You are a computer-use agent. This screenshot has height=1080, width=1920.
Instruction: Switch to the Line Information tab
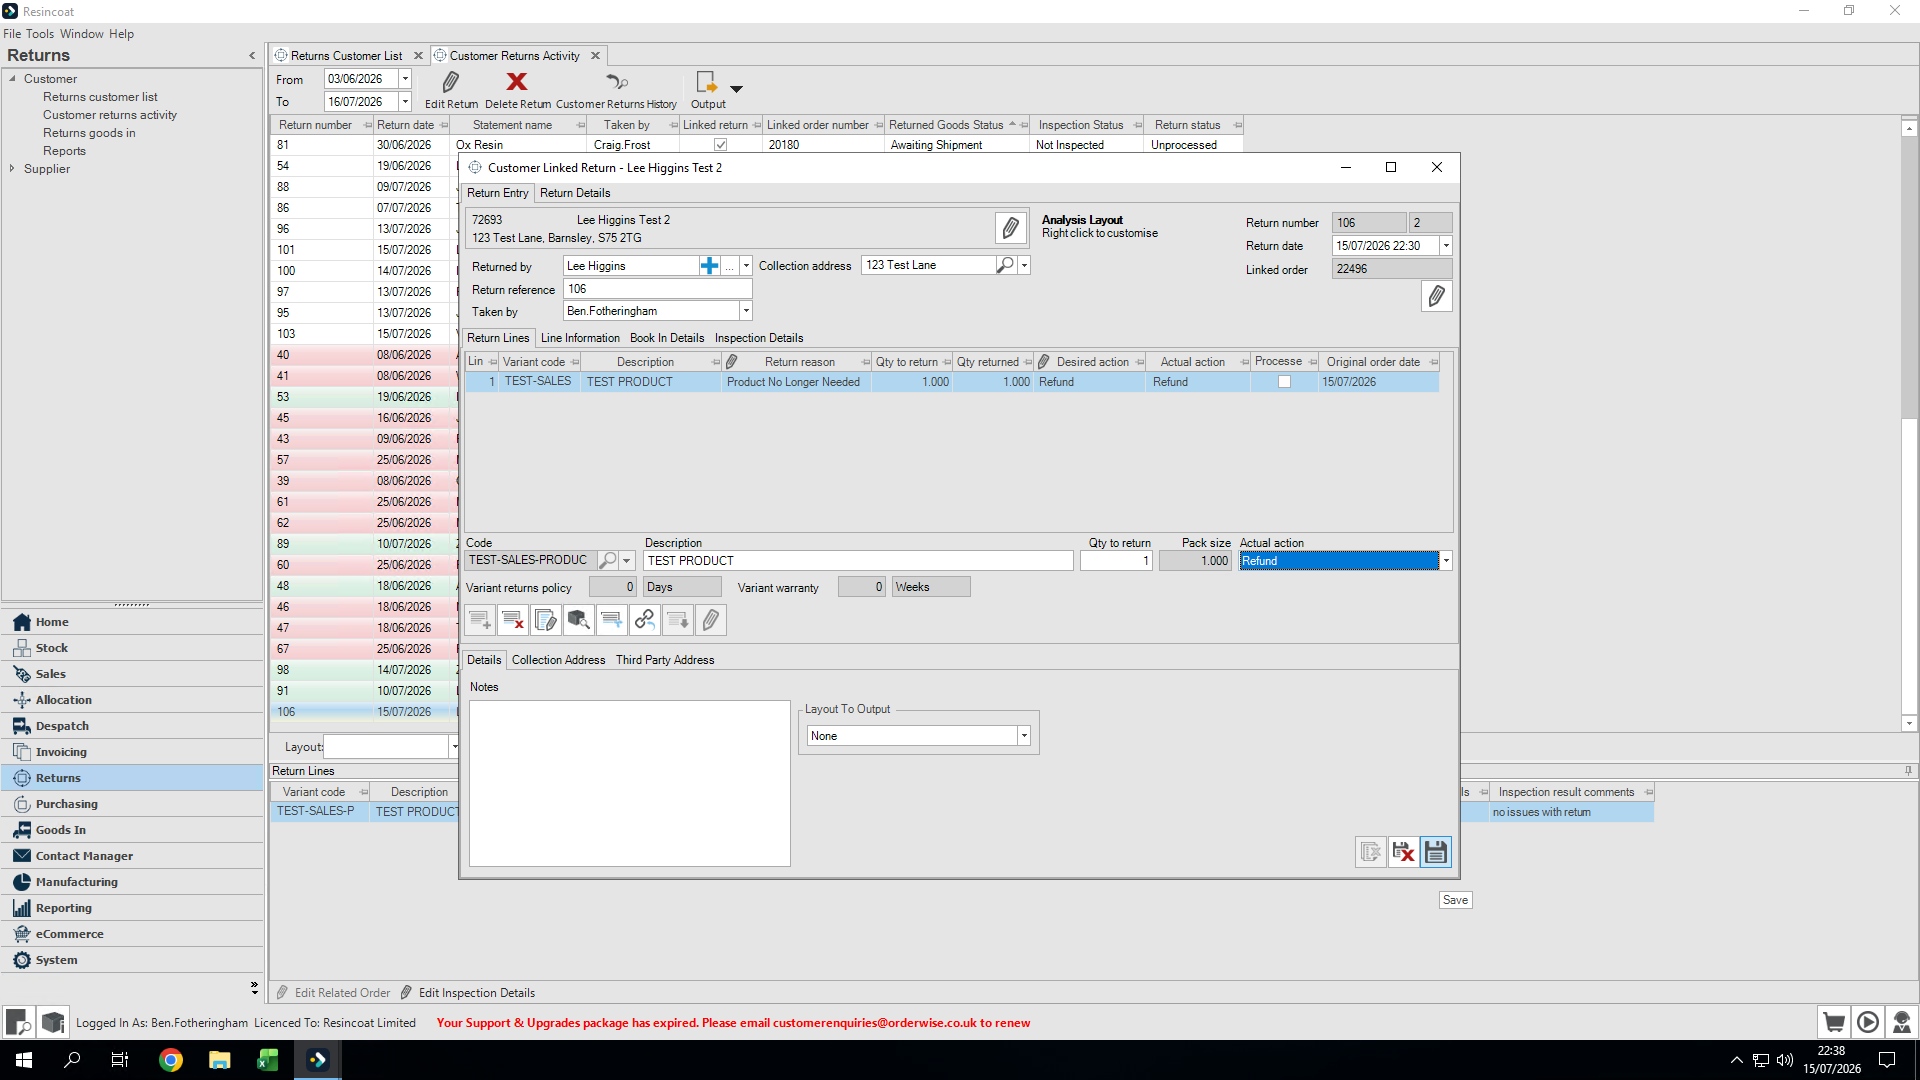(x=580, y=338)
